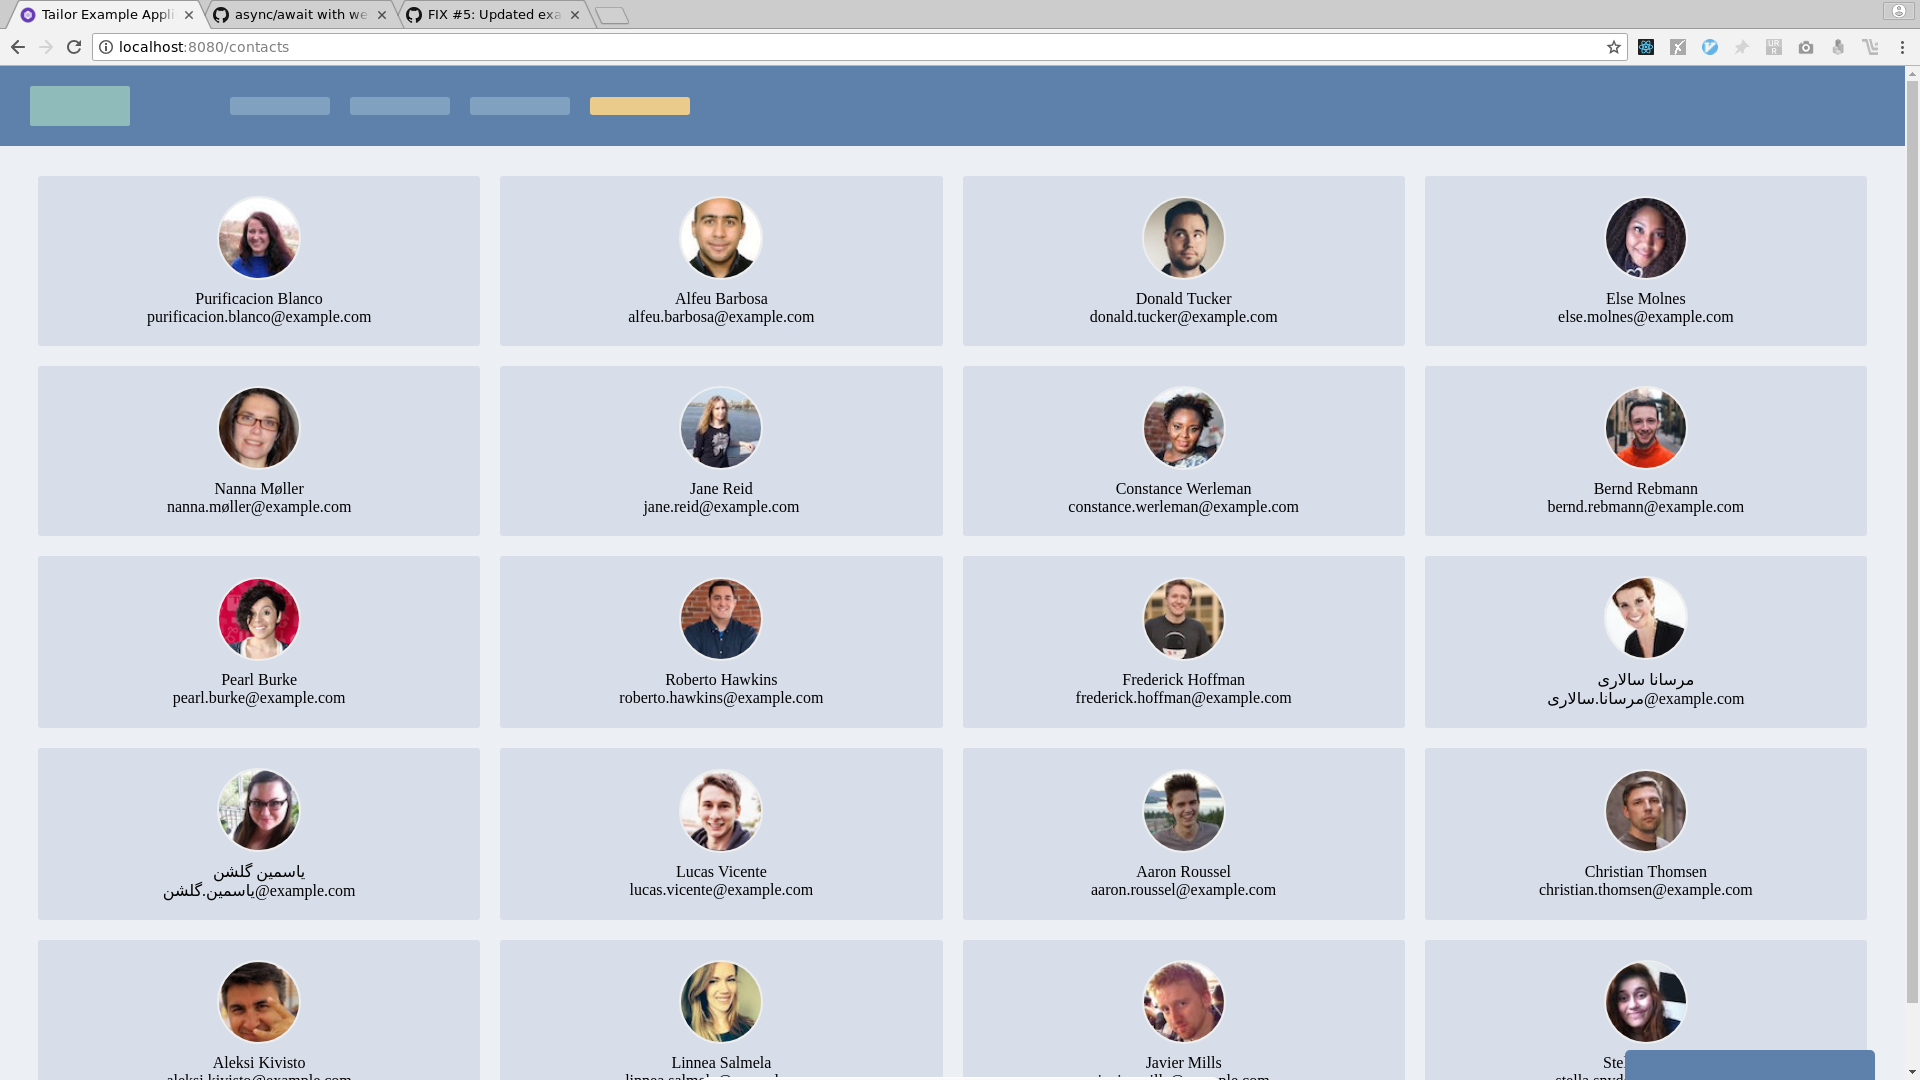
Task: Bookmark this page with the star icon
Action: 1614,47
